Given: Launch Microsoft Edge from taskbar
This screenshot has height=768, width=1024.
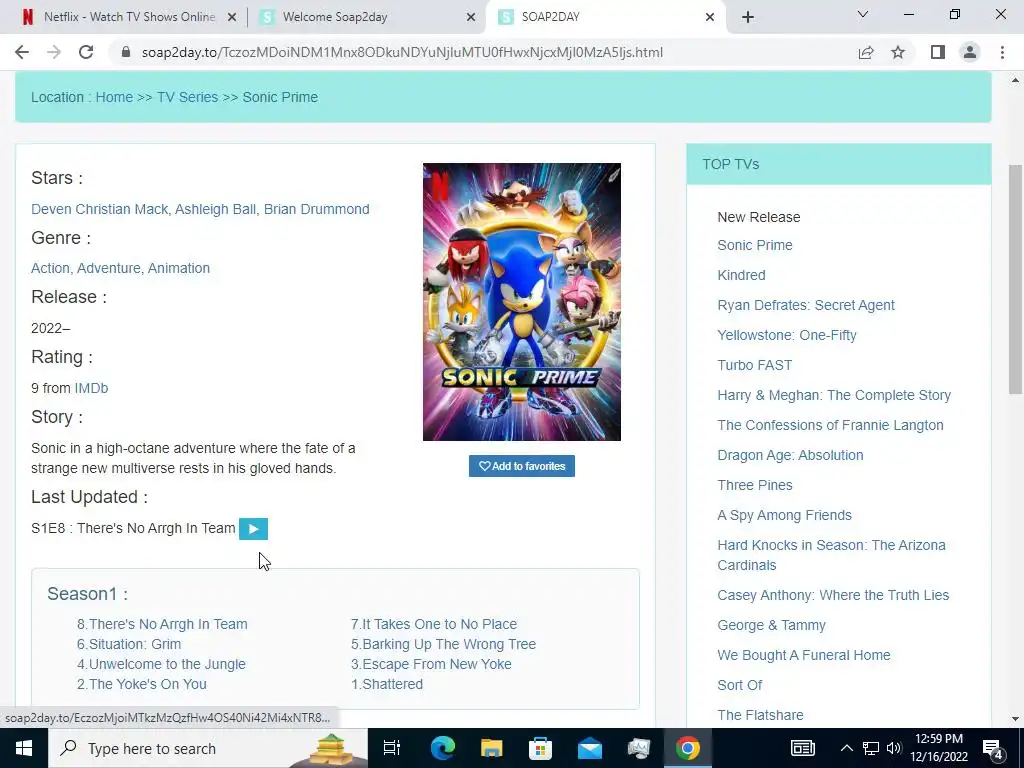Looking at the screenshot, I should click(x=442, y=748).
